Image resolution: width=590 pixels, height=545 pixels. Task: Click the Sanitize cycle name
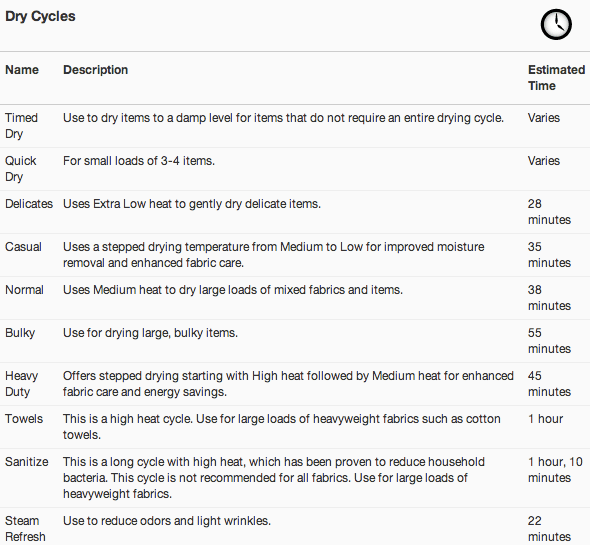point(27,462)
